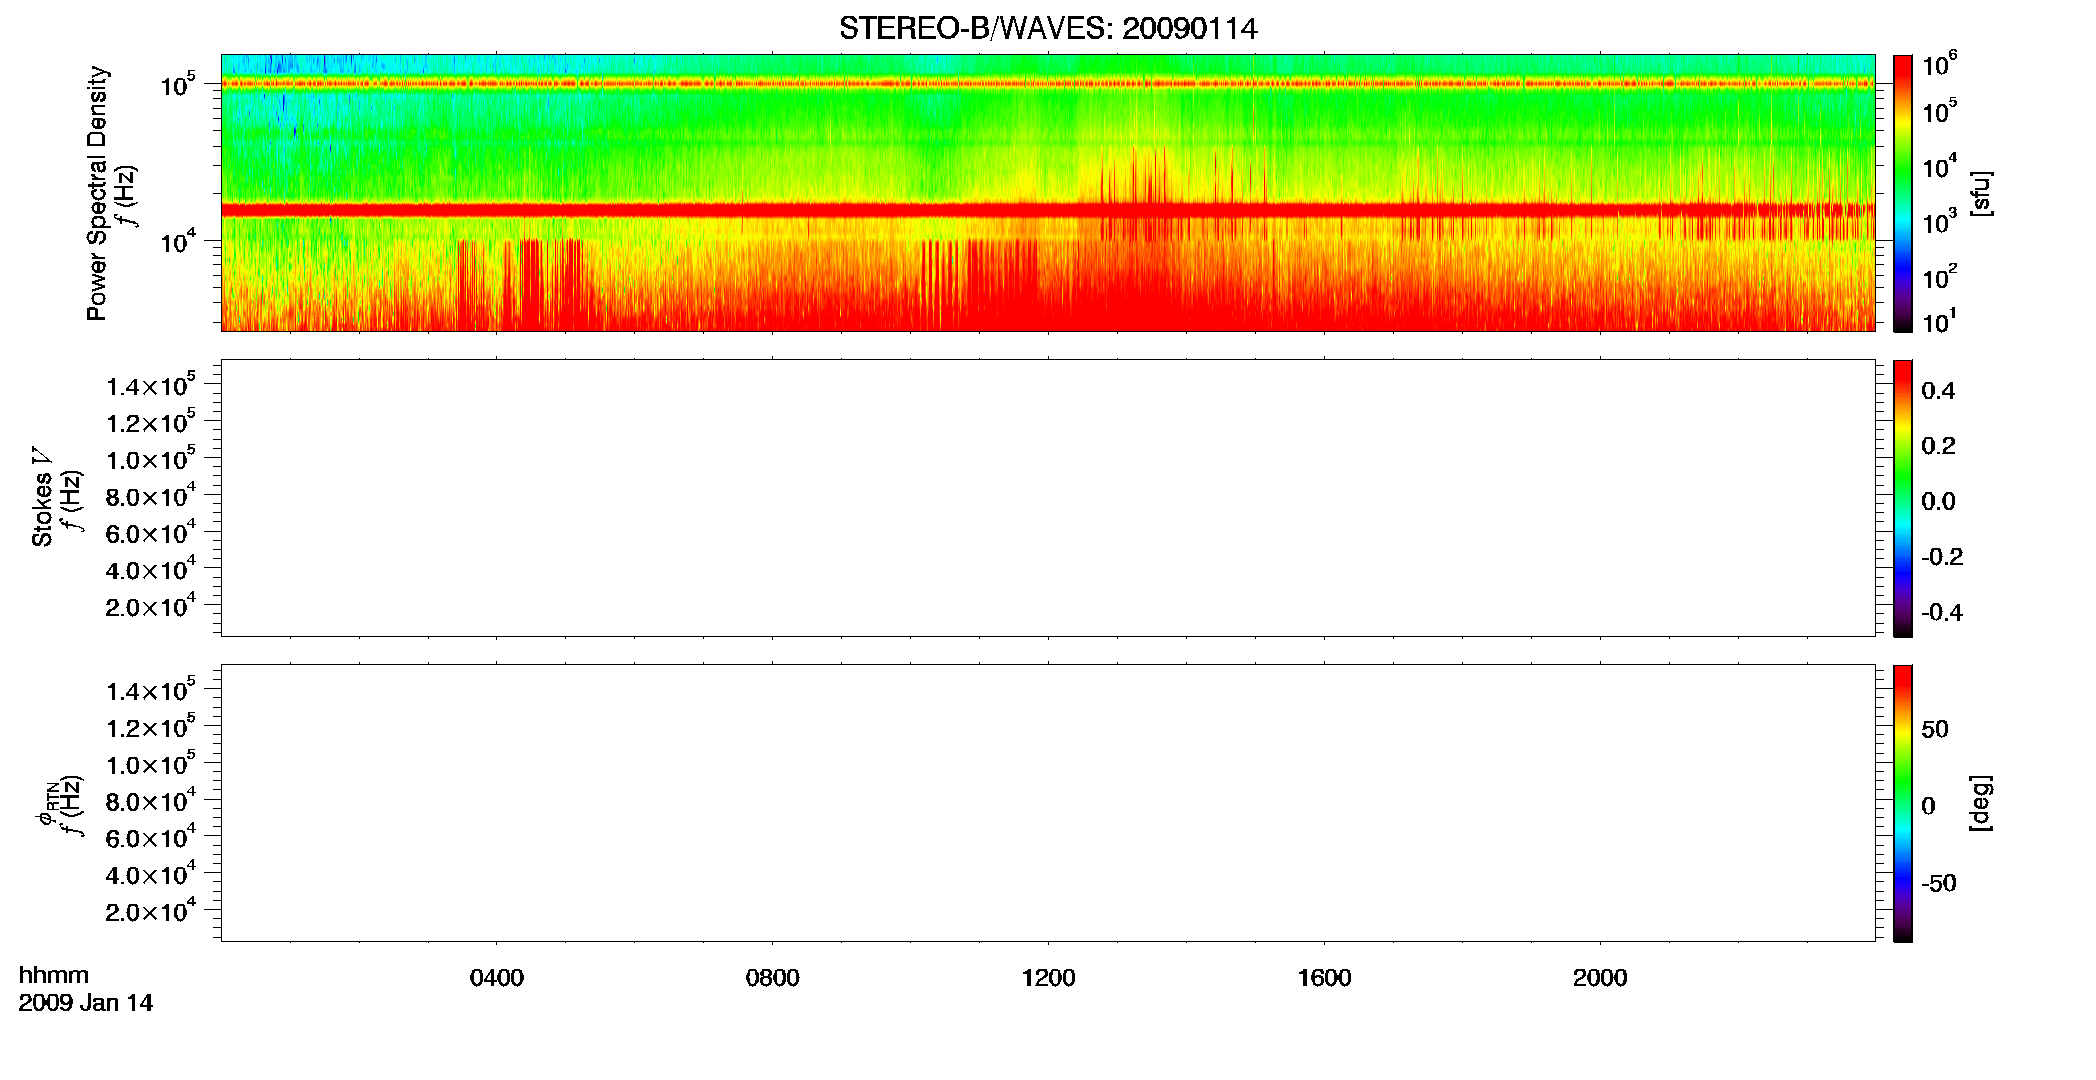
Task: Click inside the empty Stokes V panel
Action: coord(1048,498)
